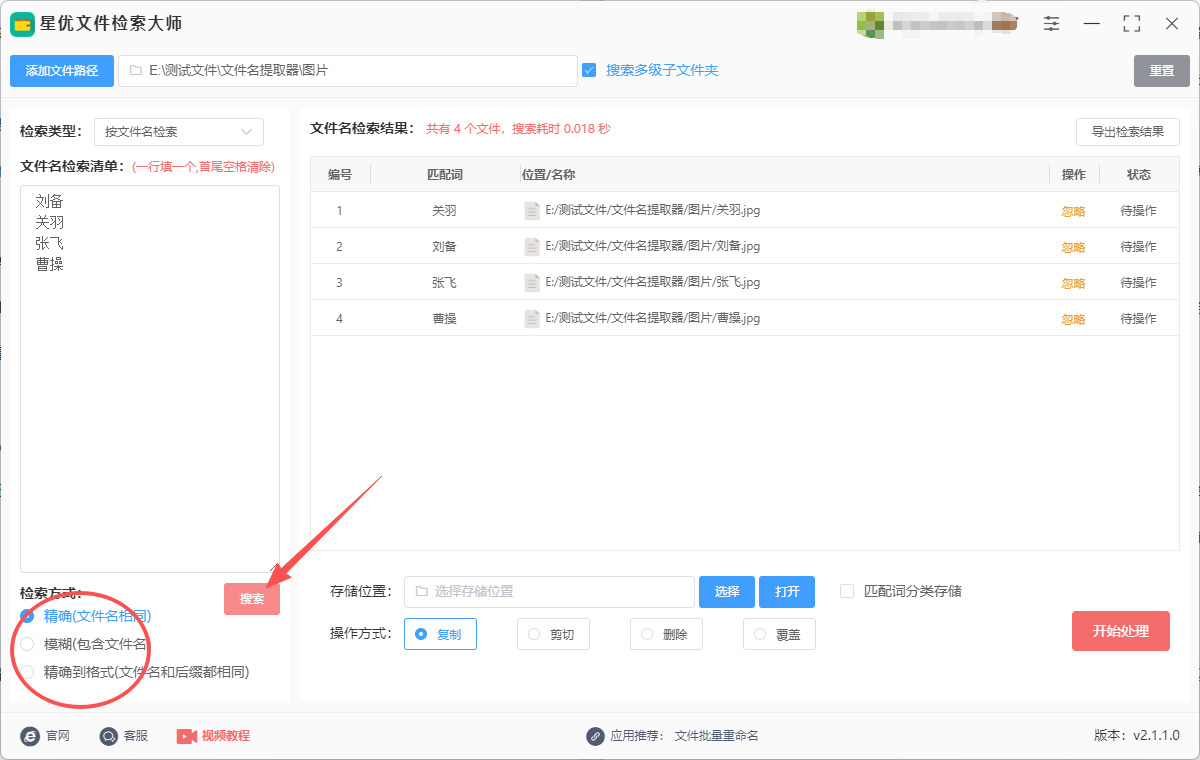
Task: Click the folder icon in 存储位置 field
Action: pos(421,592)
